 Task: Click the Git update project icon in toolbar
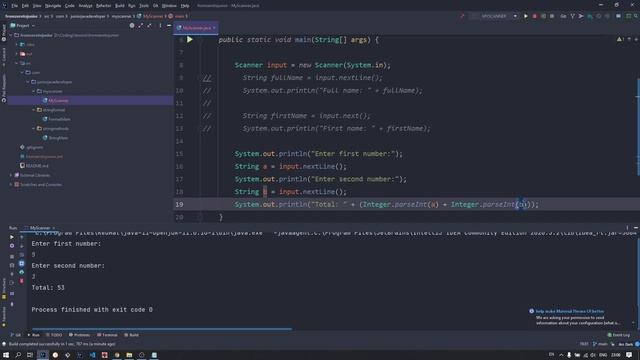point(573,16)
